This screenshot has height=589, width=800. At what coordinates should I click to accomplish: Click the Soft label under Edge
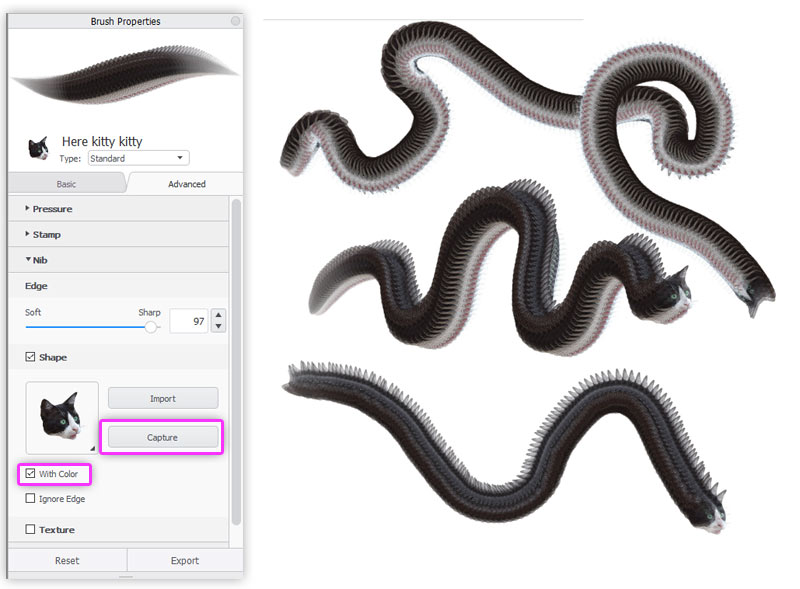tap(33, 312)
